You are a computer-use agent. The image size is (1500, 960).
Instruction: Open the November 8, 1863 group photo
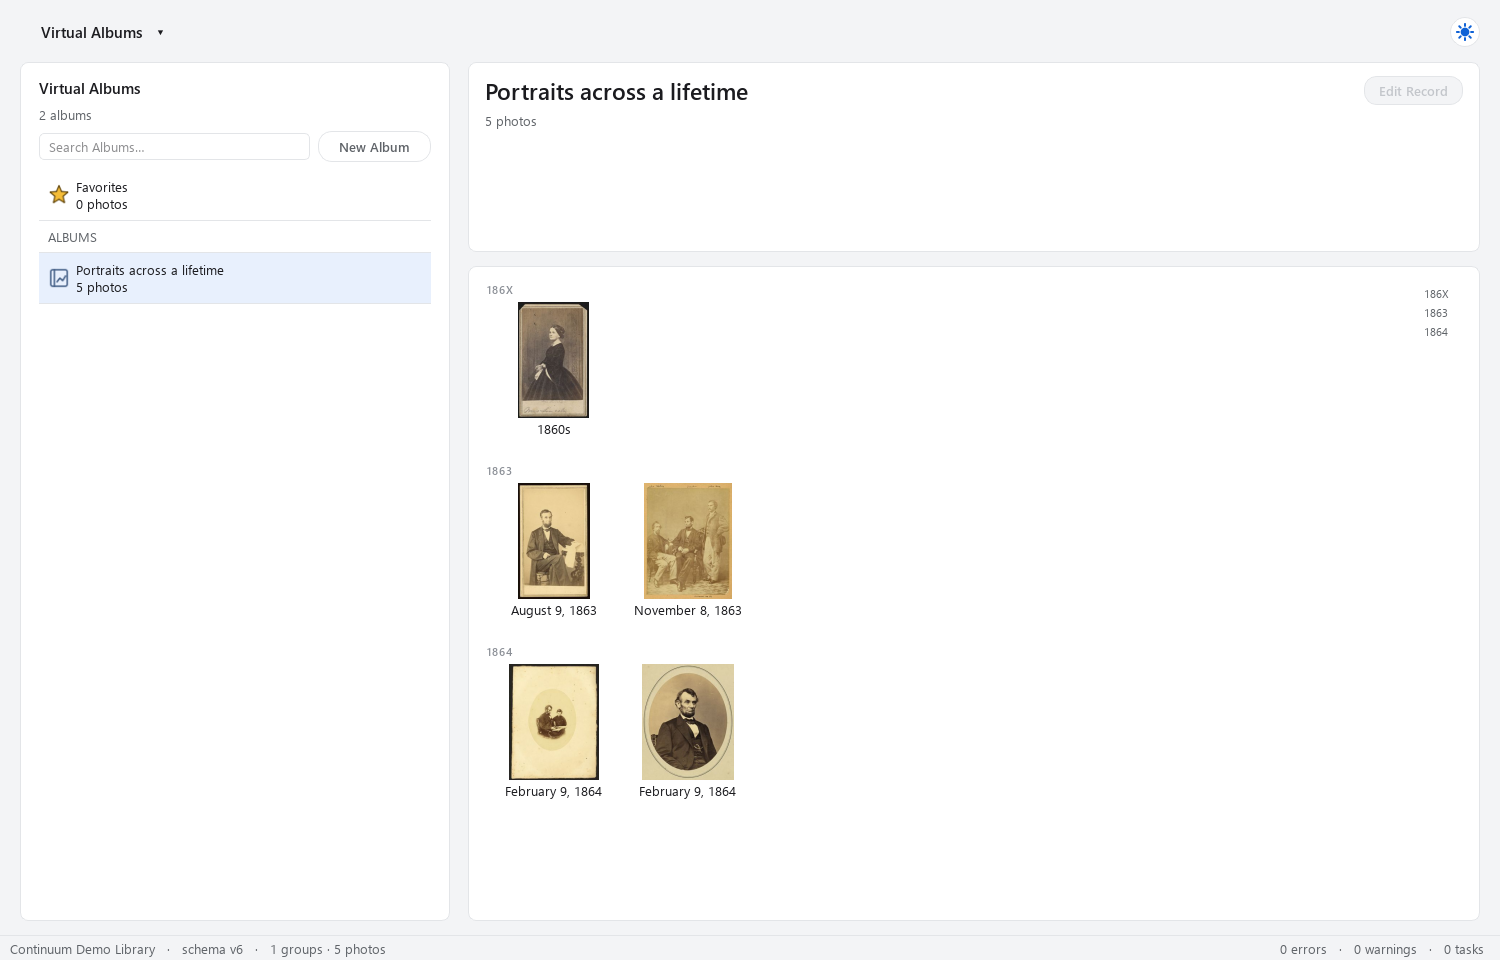688,541
